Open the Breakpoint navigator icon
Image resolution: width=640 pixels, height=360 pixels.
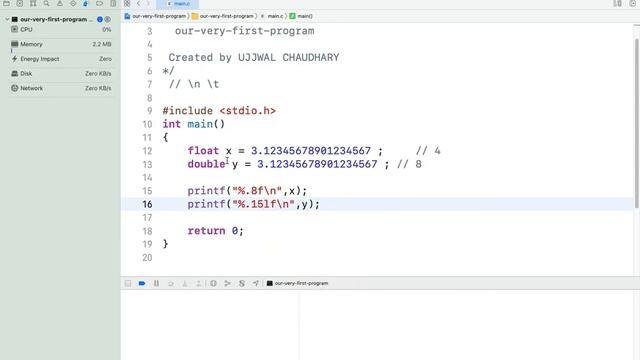99,3
